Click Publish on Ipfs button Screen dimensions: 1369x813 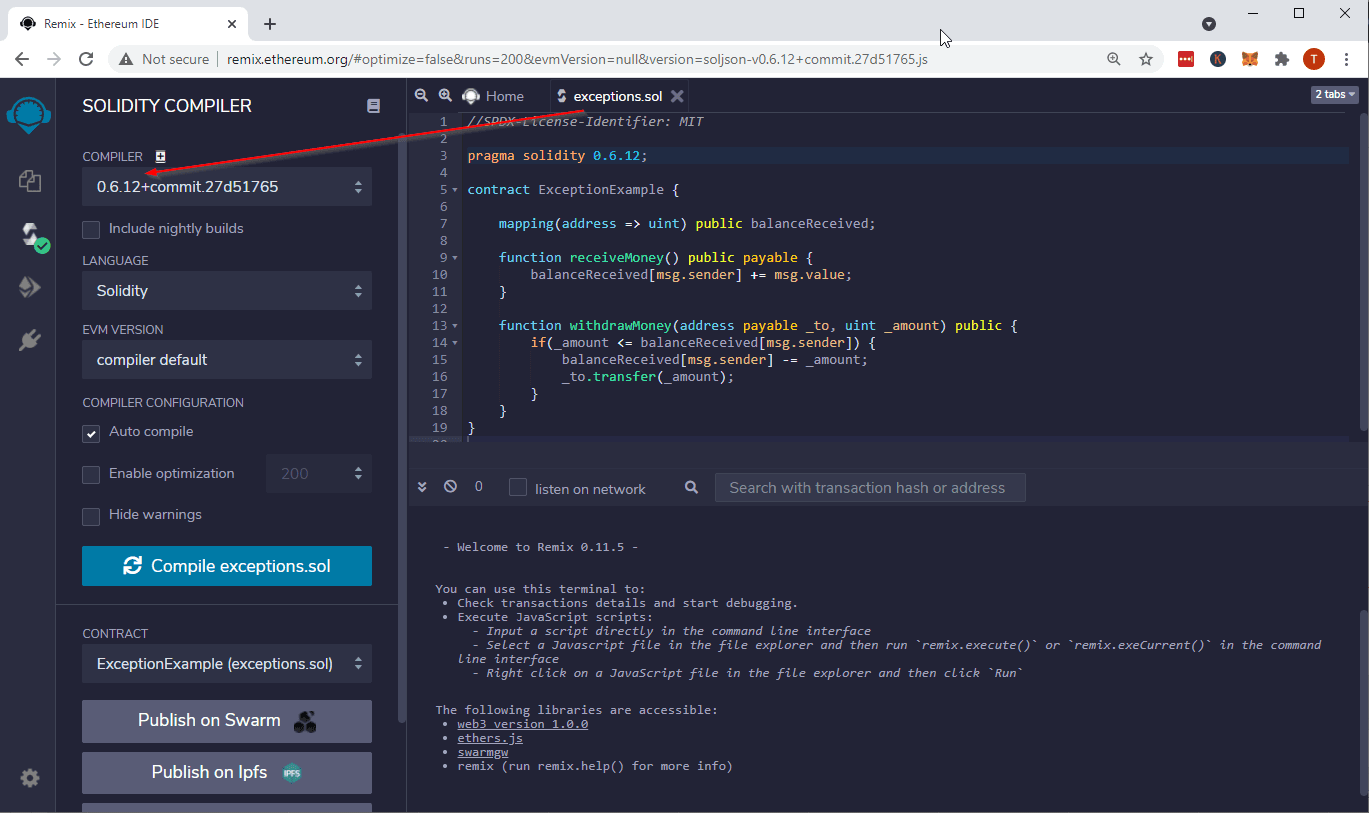(227, 773)
